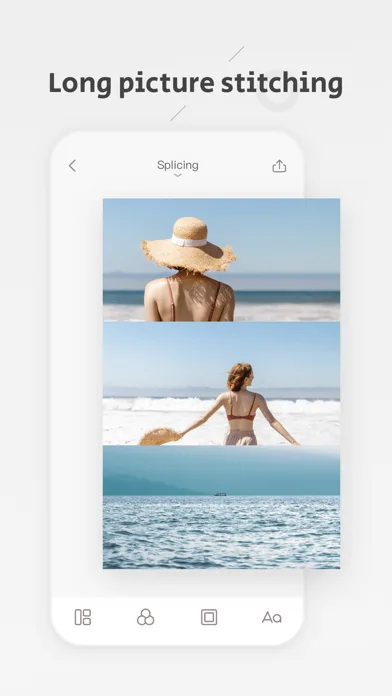Open the filters circles tool
The image size is (392, 696).
(146, 617)
